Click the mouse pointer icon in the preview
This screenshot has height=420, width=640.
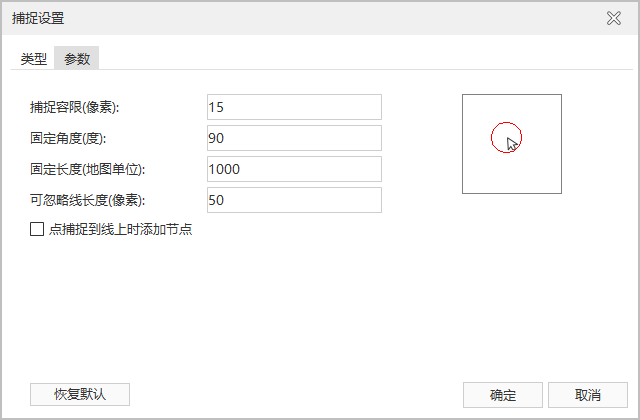pyautogui.click(x=512, y=144)
